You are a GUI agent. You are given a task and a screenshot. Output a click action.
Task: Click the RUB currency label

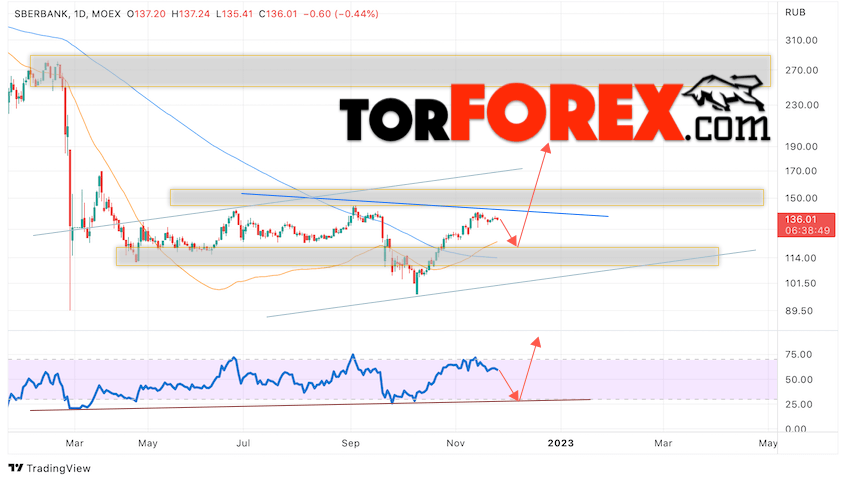(x=795, y=12)
